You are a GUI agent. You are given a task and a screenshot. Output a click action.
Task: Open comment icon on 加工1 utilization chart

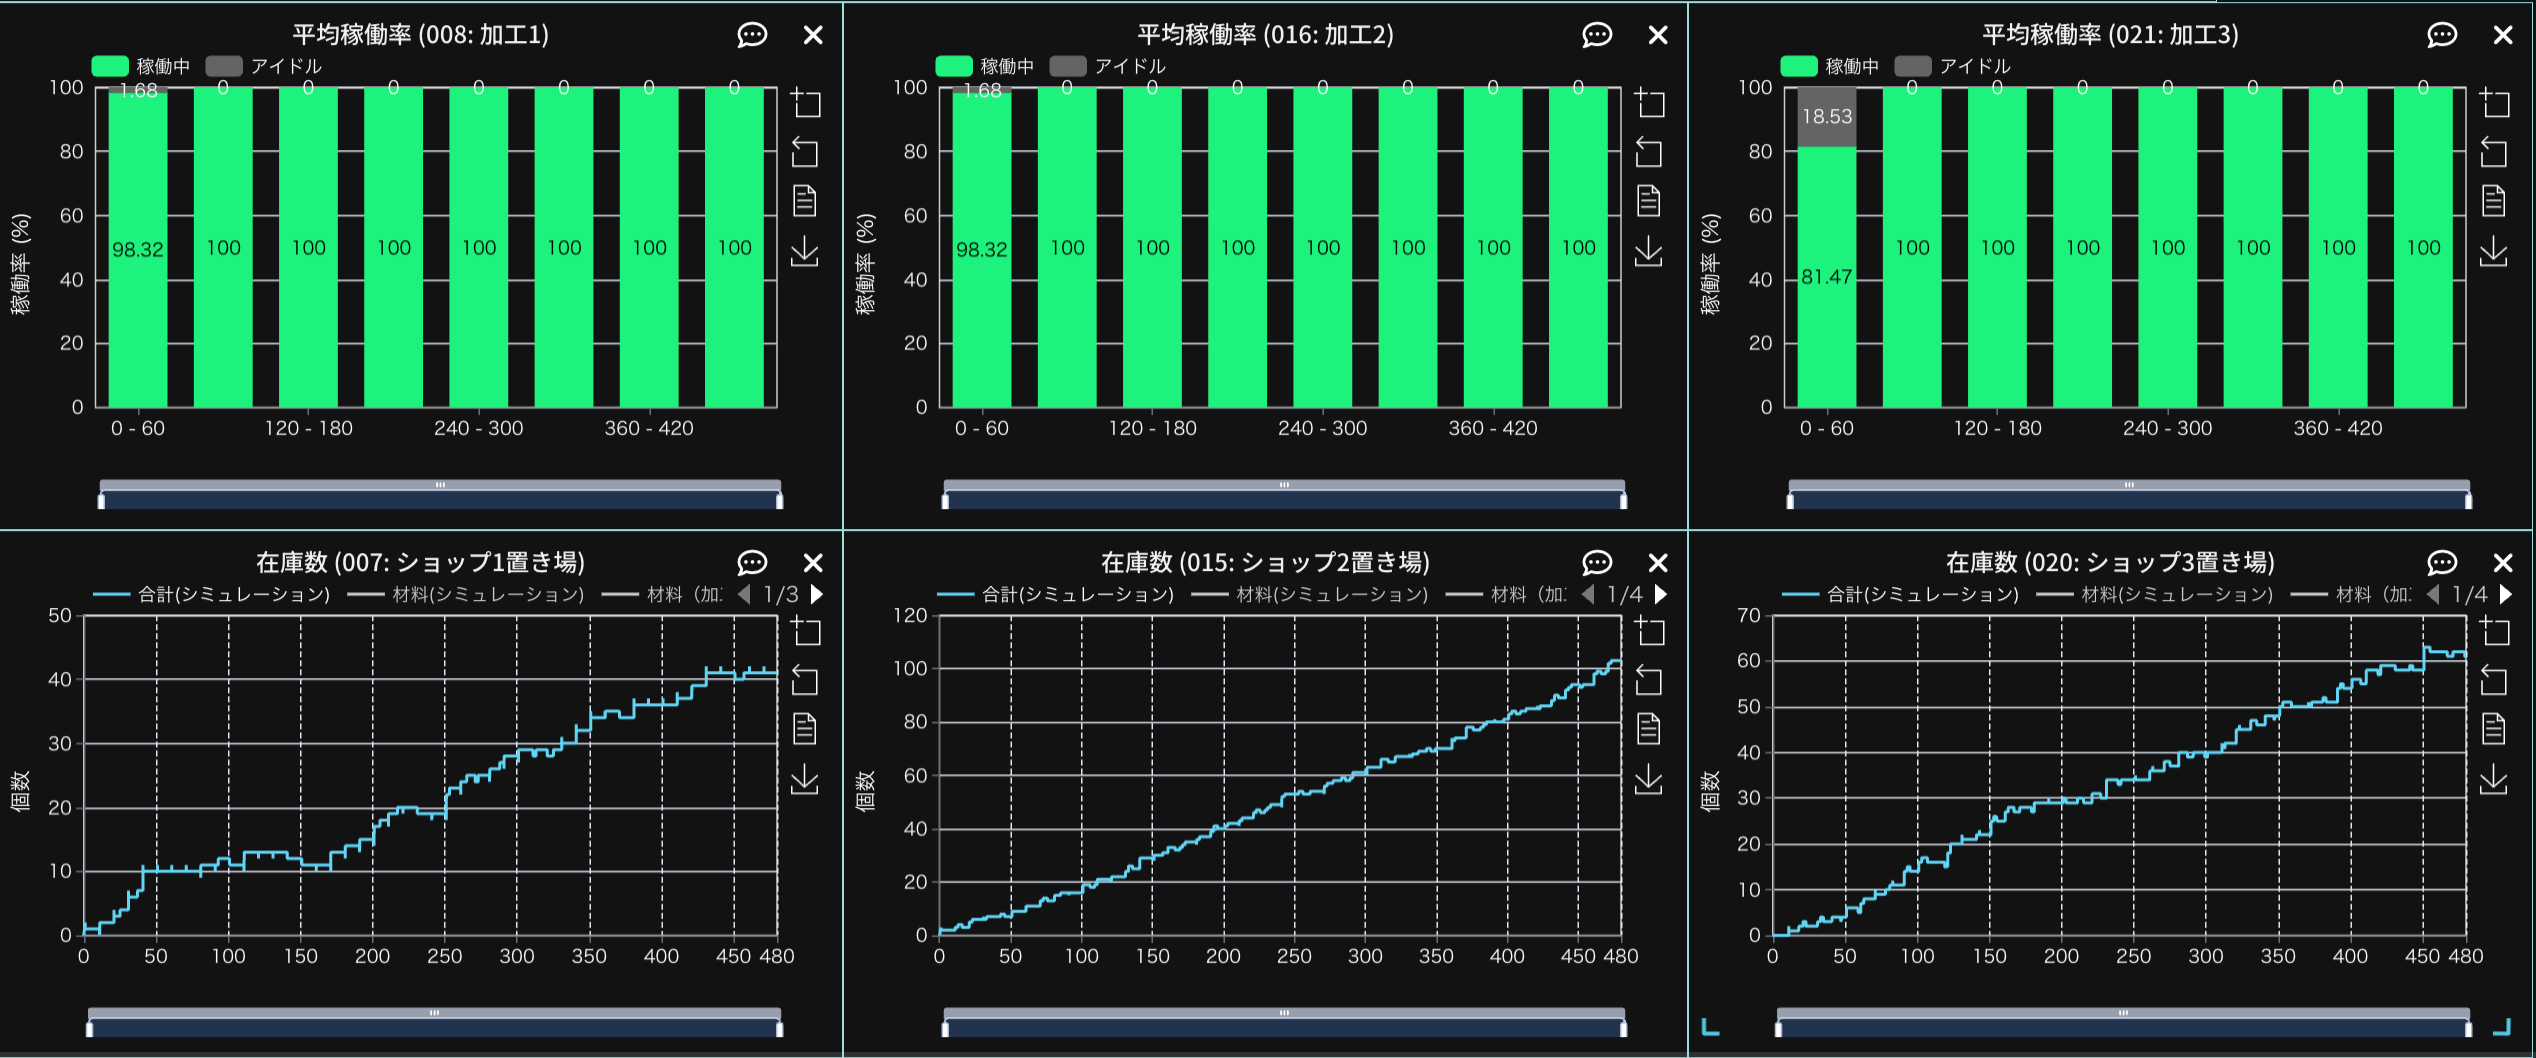[x=752, y=35]
